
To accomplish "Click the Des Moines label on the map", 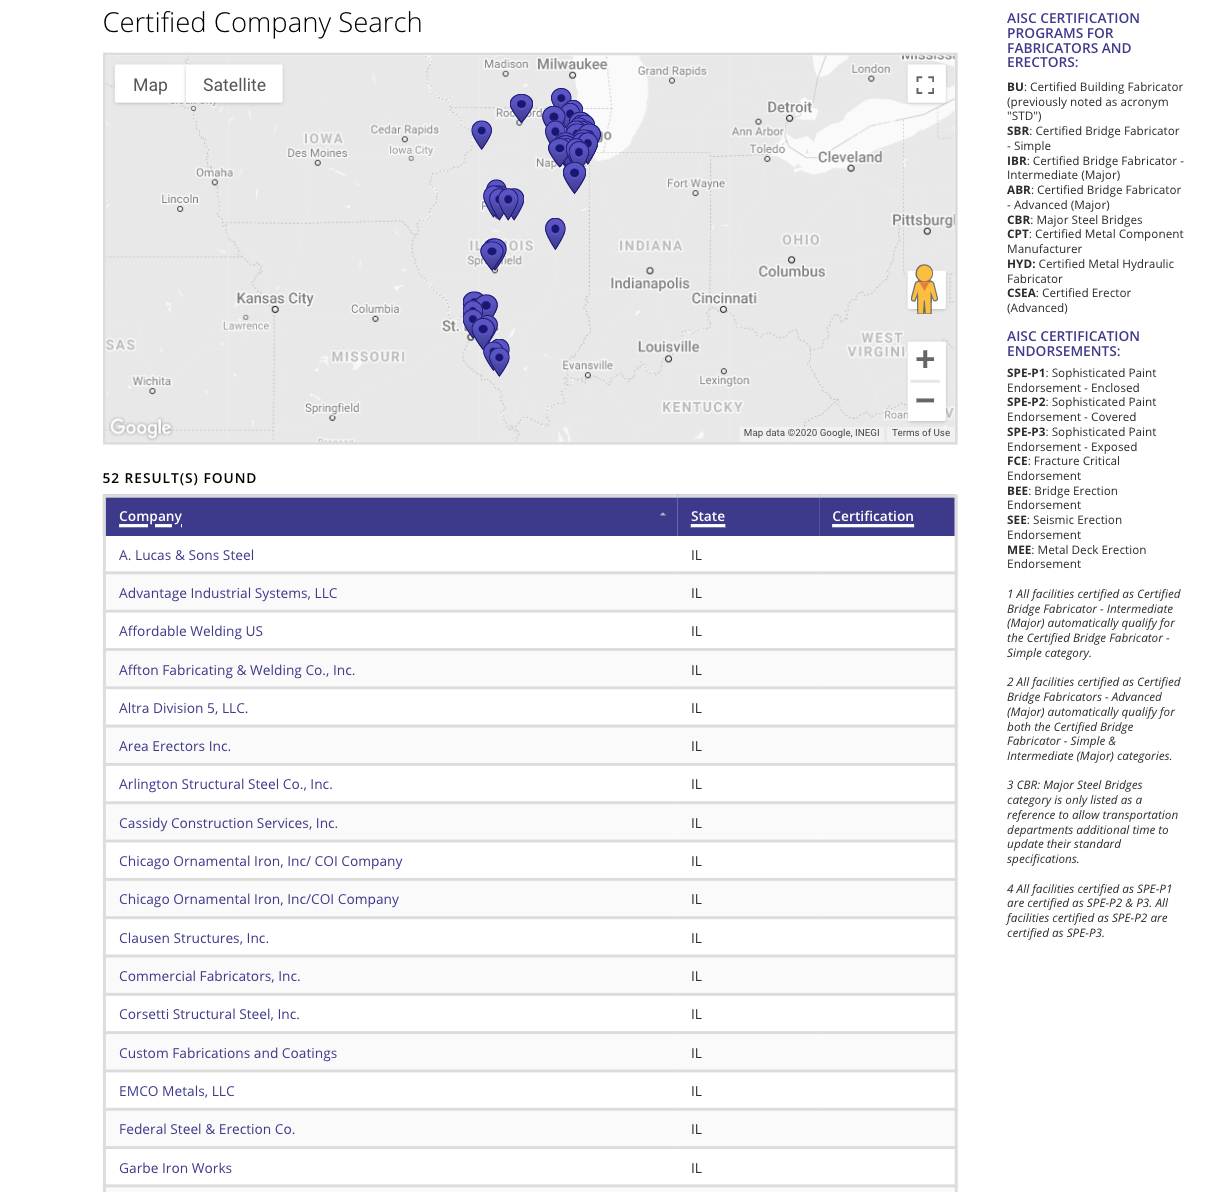I will click(x=317, y=153).
